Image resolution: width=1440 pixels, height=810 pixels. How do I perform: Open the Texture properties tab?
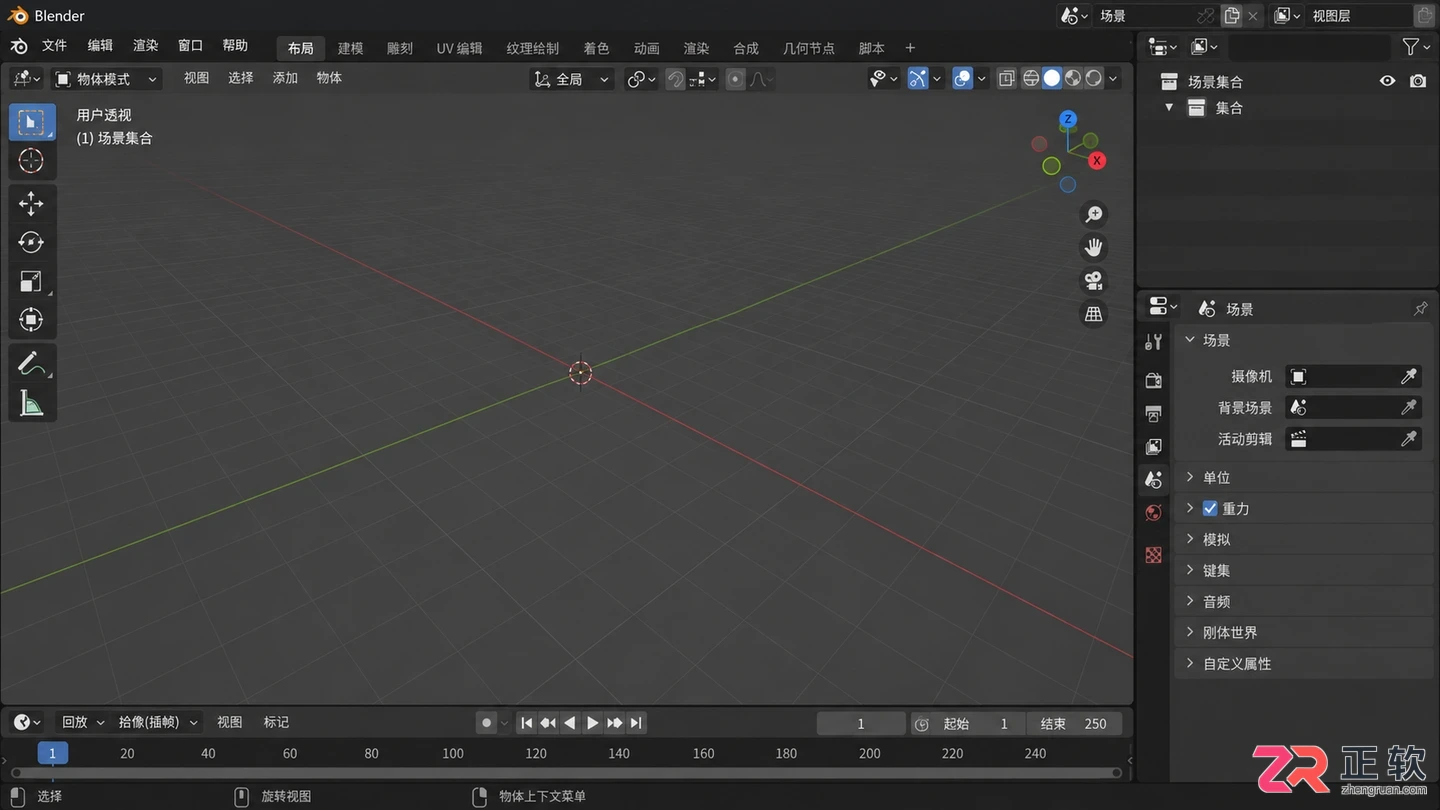tap(1153, 555)
